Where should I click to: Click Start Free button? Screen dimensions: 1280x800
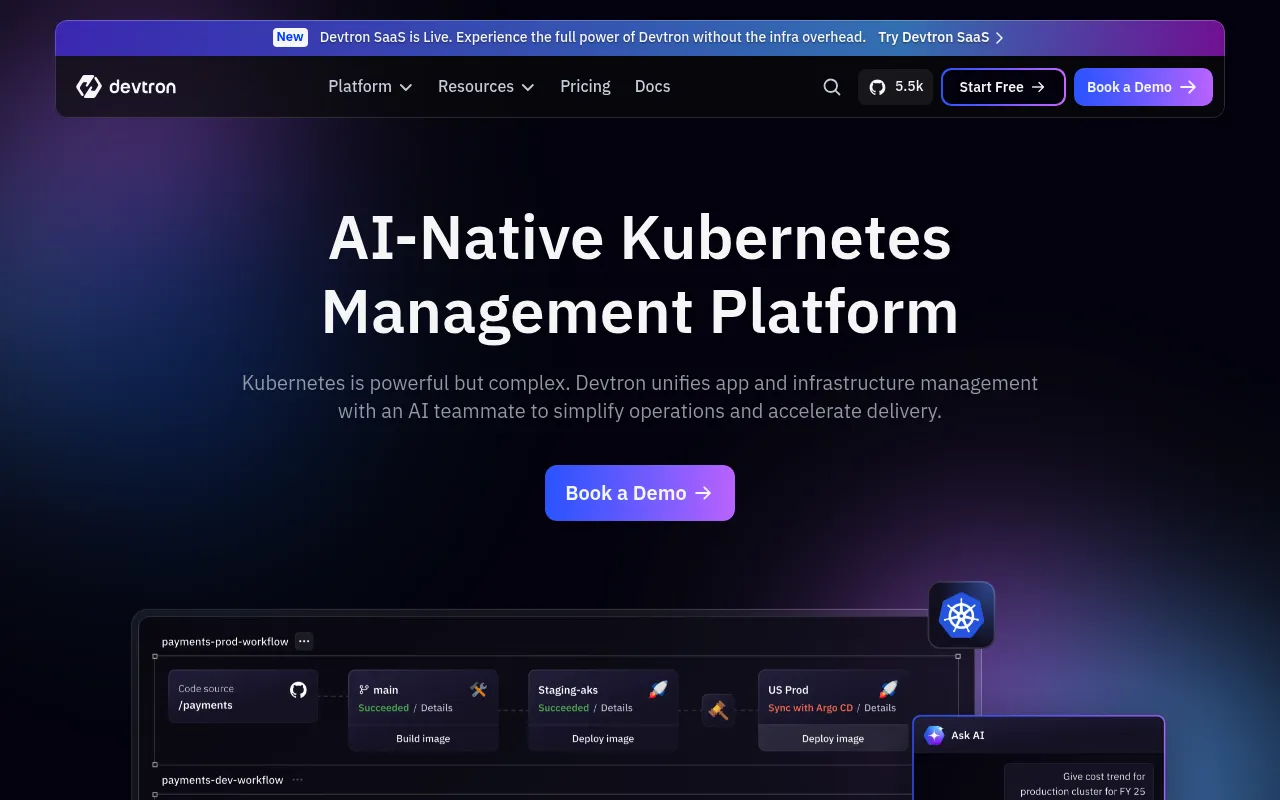(1003, 87)
